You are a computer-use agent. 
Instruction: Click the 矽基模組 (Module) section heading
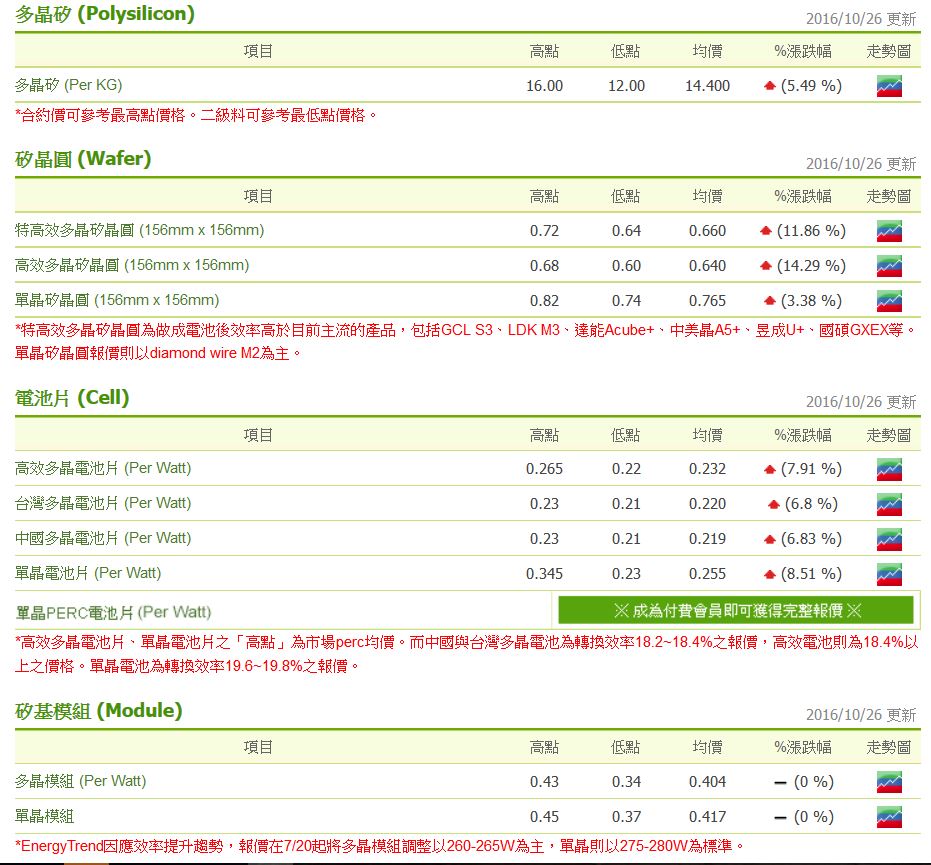click(99, 711)
